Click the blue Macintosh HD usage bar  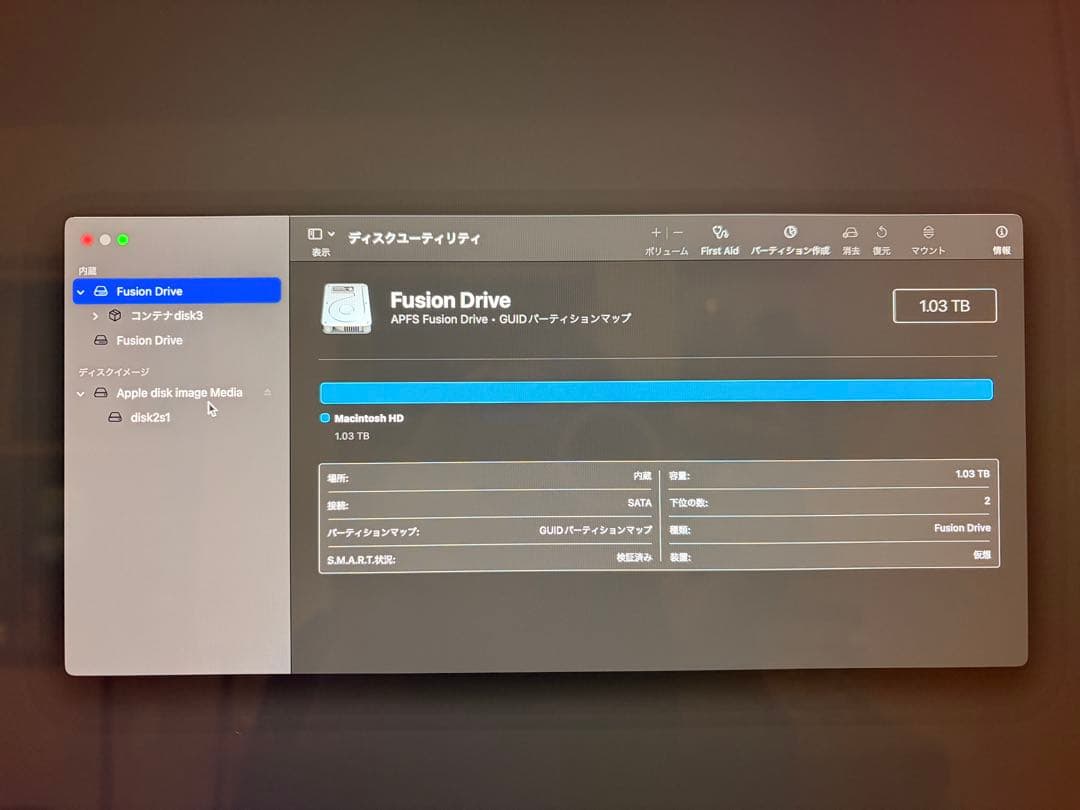pyautogui.click(x=655, y=390)
